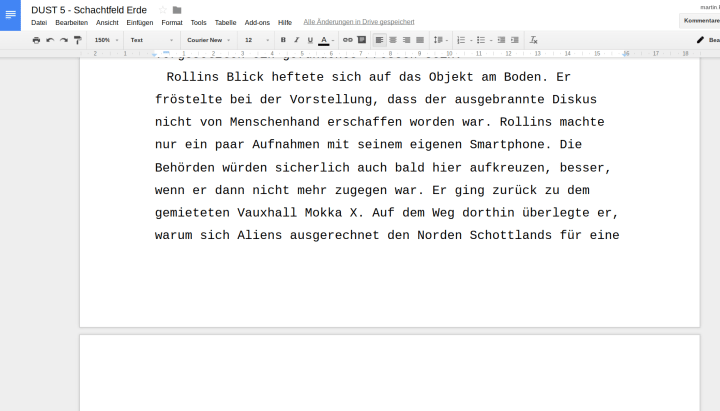Open the Datei menu
The image size is (720, 411).
39,23
